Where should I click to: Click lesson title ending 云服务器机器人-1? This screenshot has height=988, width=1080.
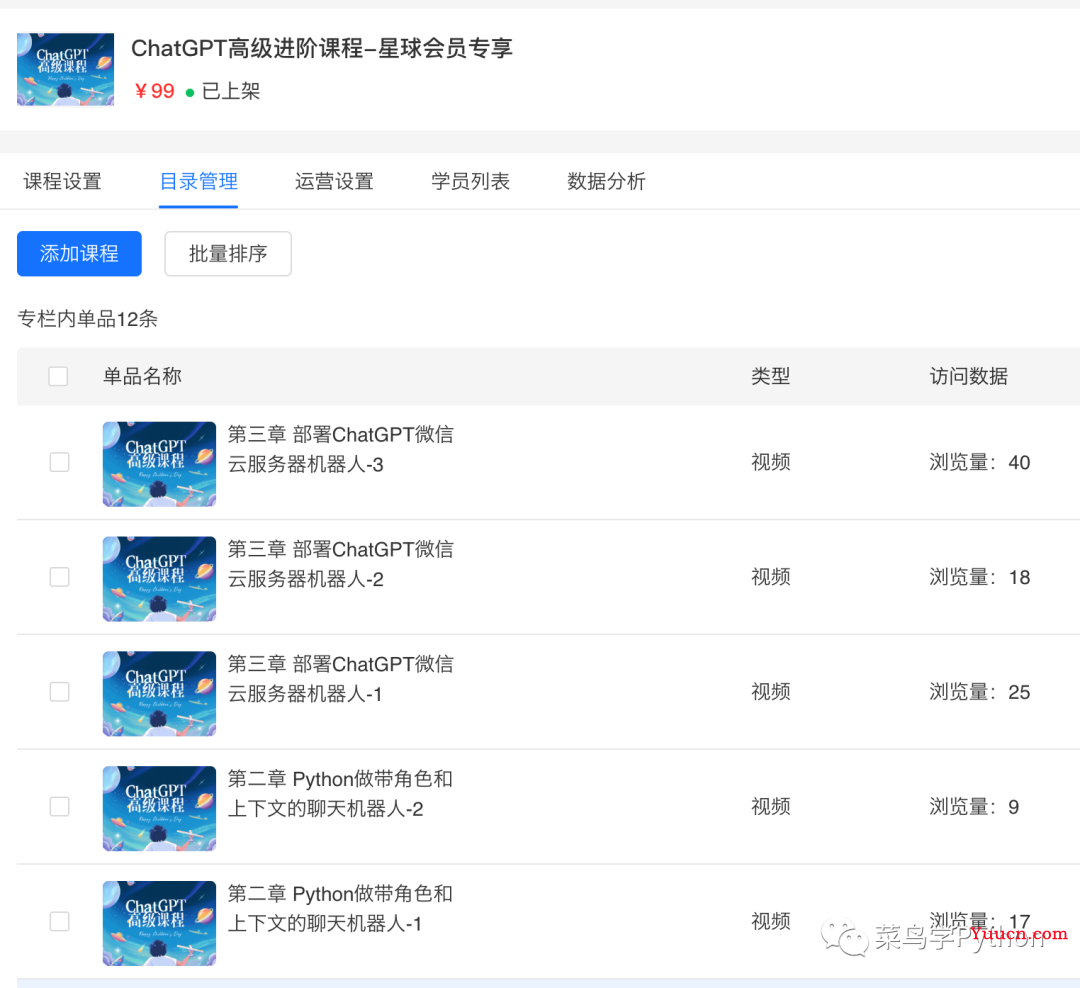click(x=340, y=679)
